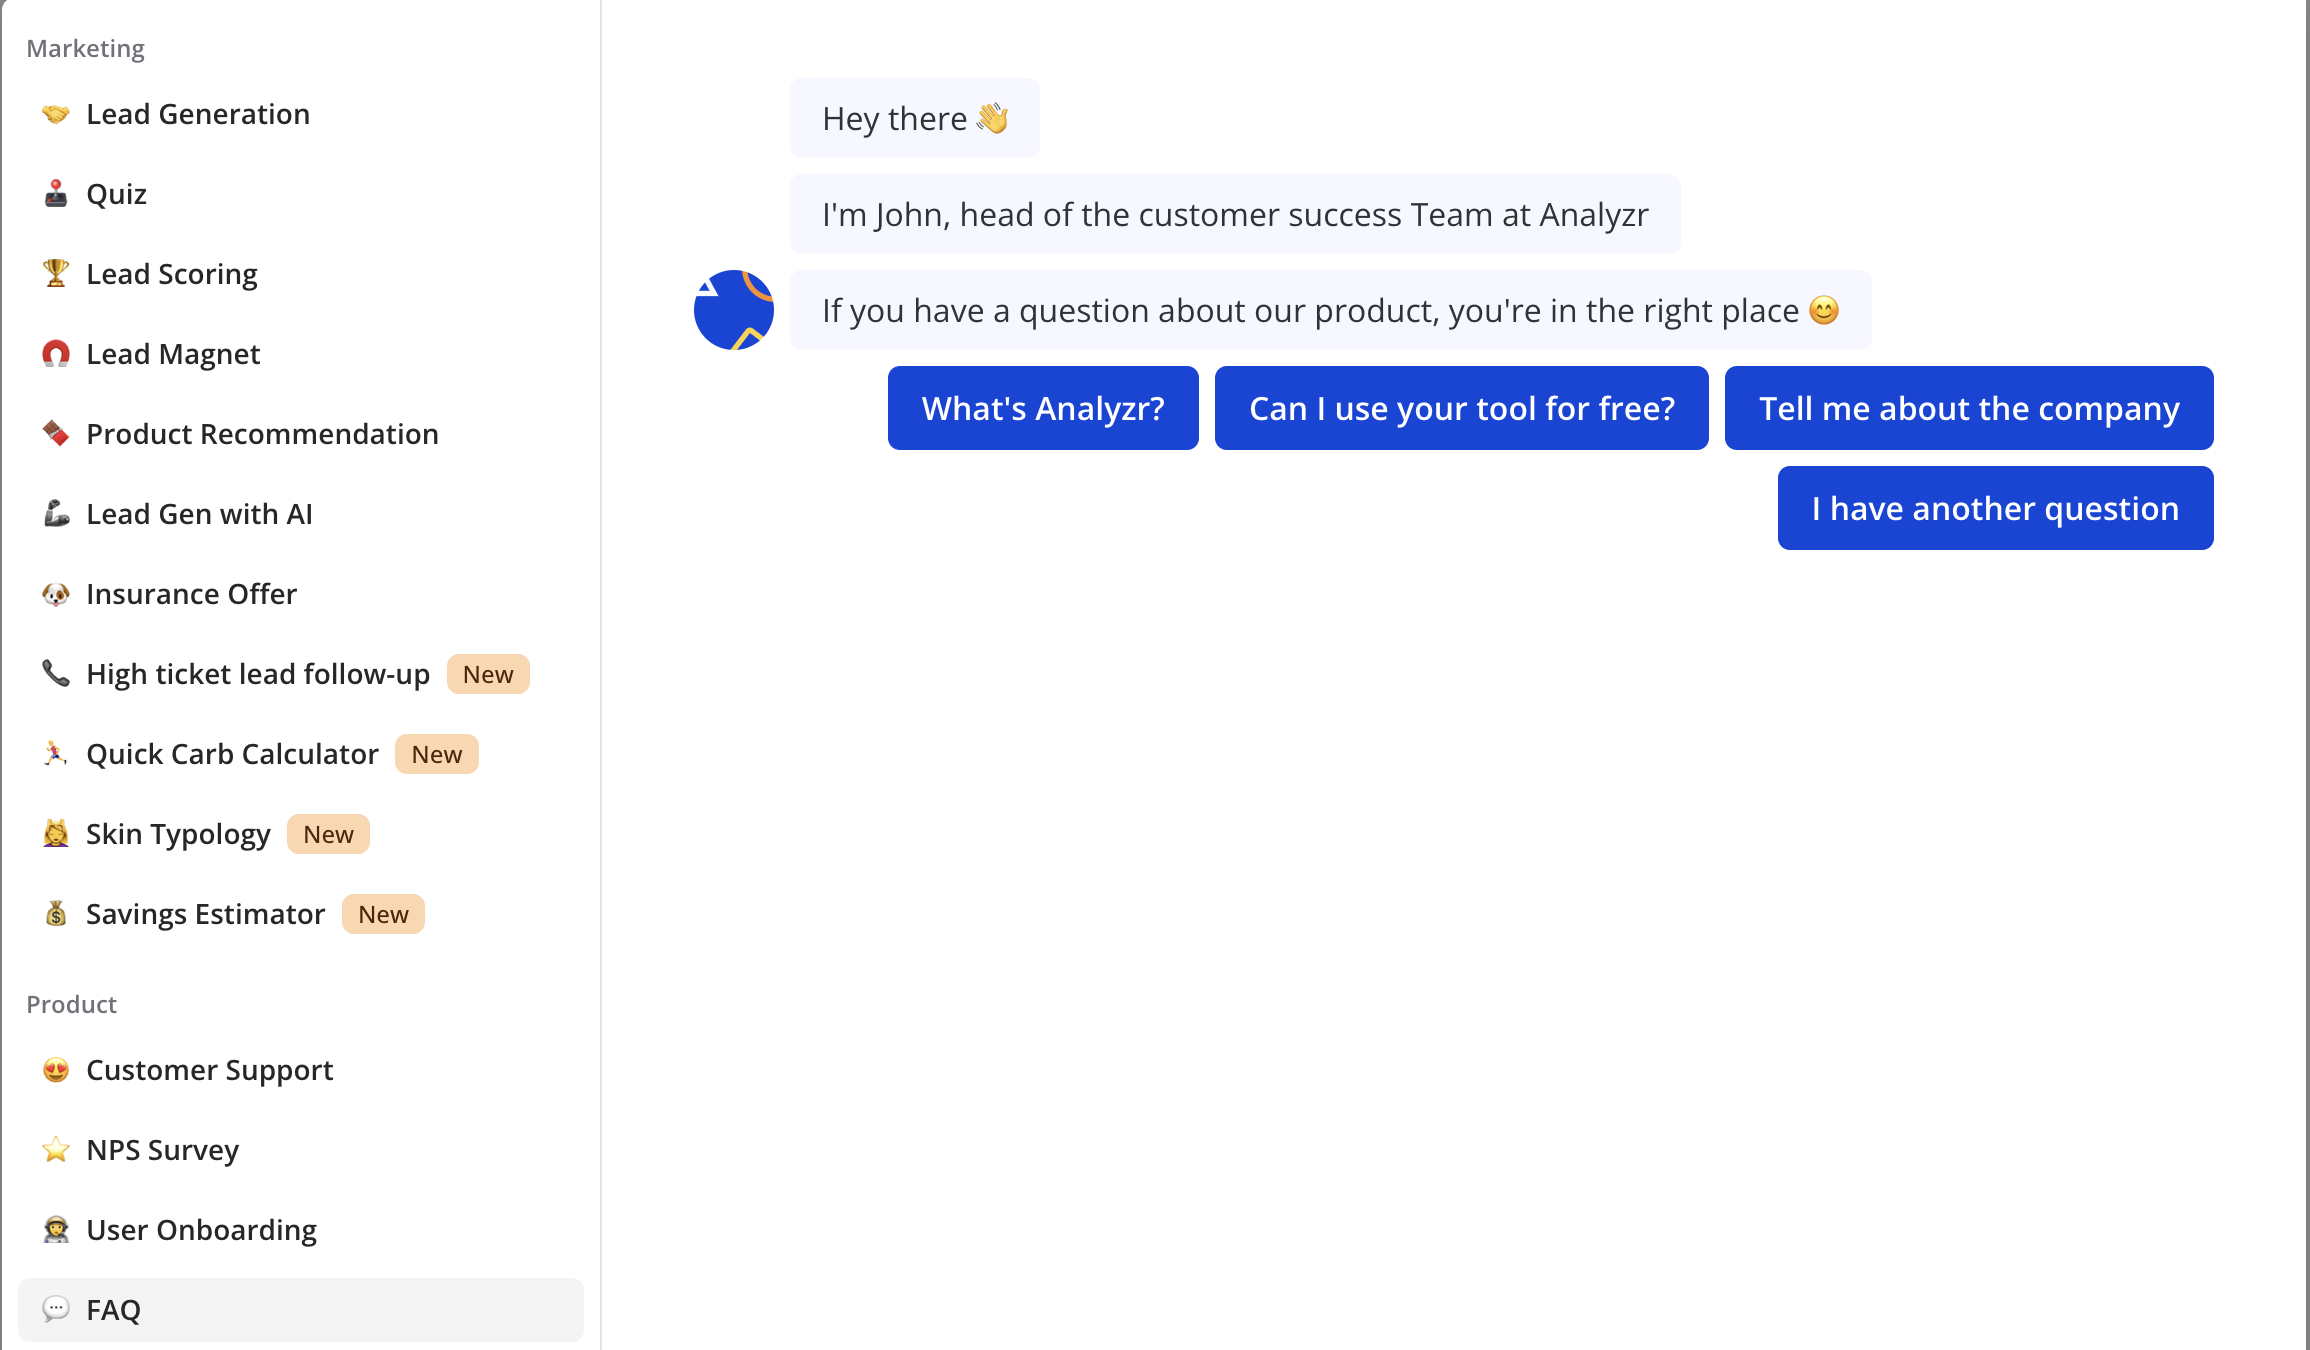
Task: Click the handshake icon beside Lead Generation
Action: (x=56, y=114)
